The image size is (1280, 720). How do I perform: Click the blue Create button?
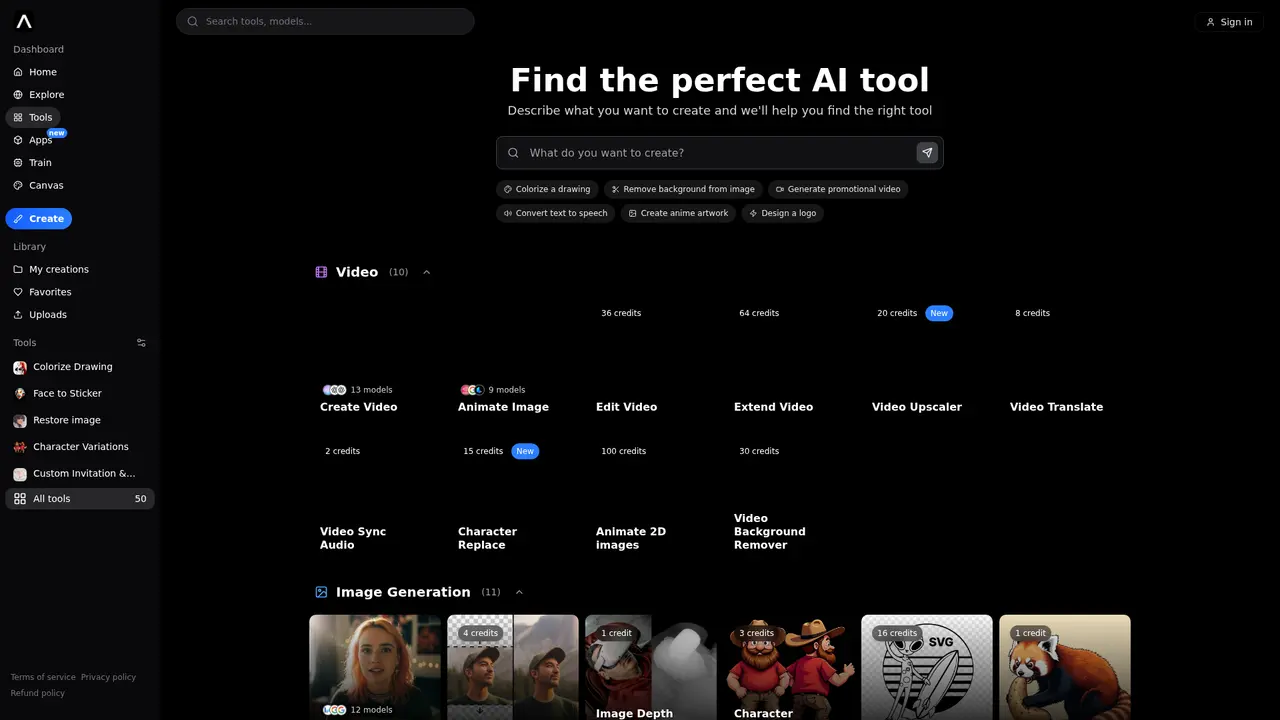[x=39, y=218]
